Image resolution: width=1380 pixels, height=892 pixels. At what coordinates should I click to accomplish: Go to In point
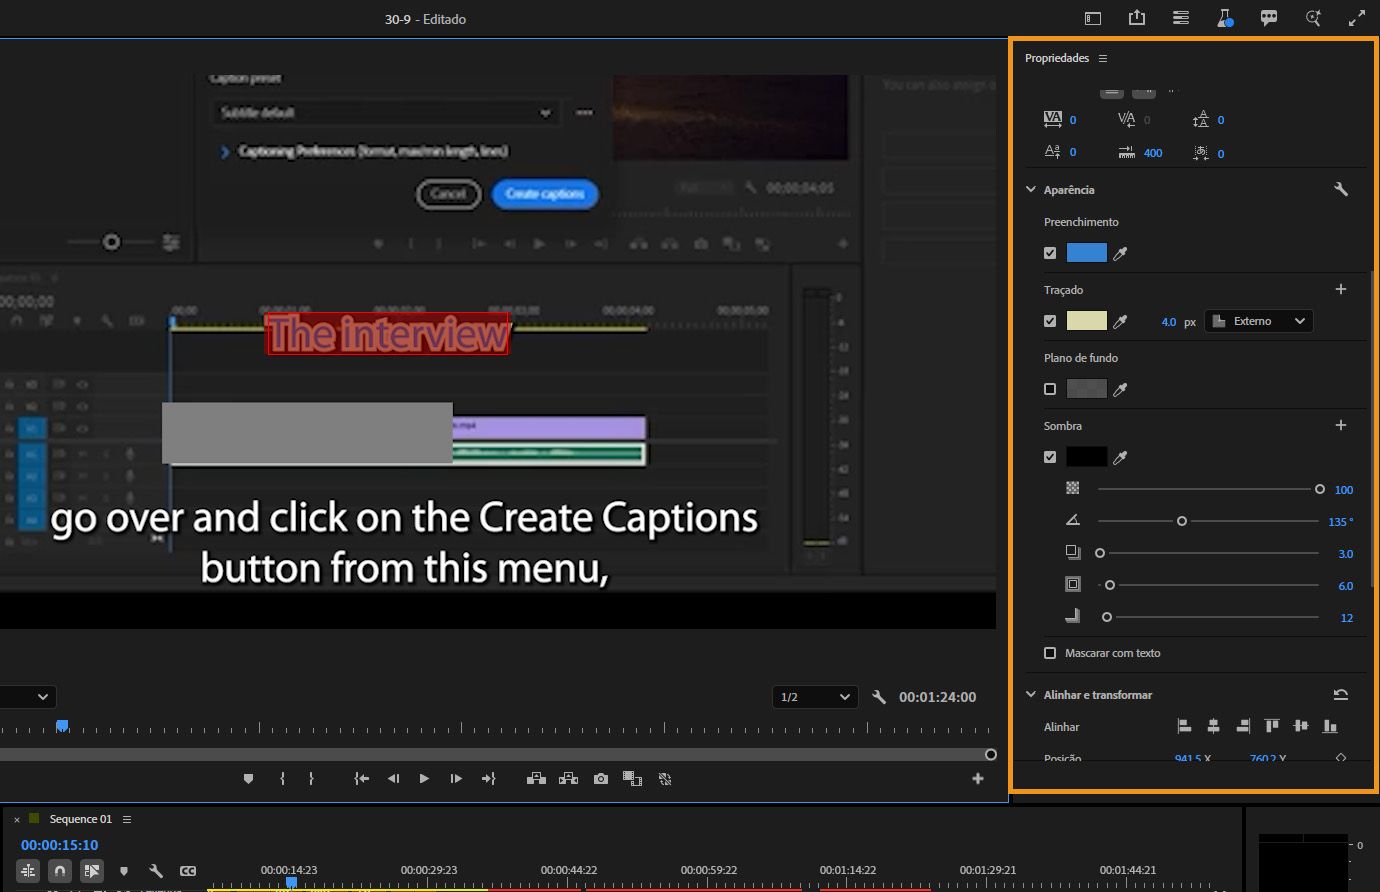coord(362,779)
